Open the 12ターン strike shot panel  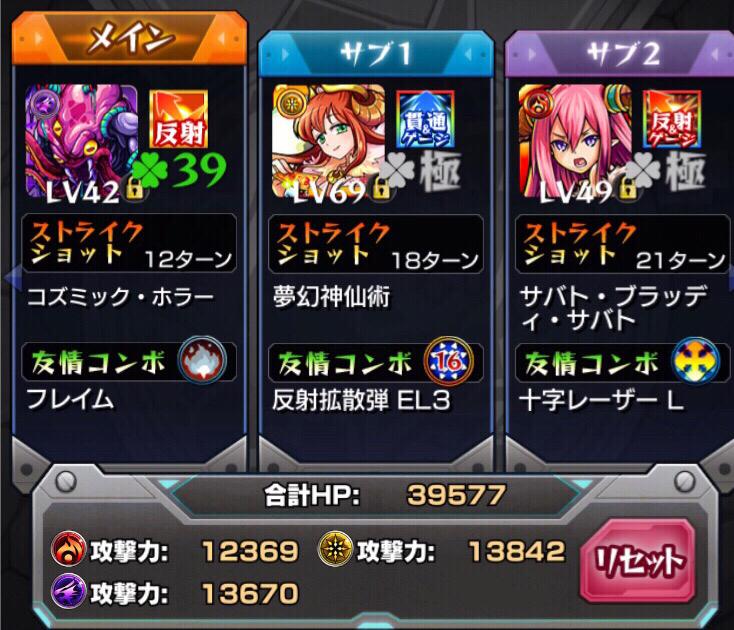click(129, 243)
